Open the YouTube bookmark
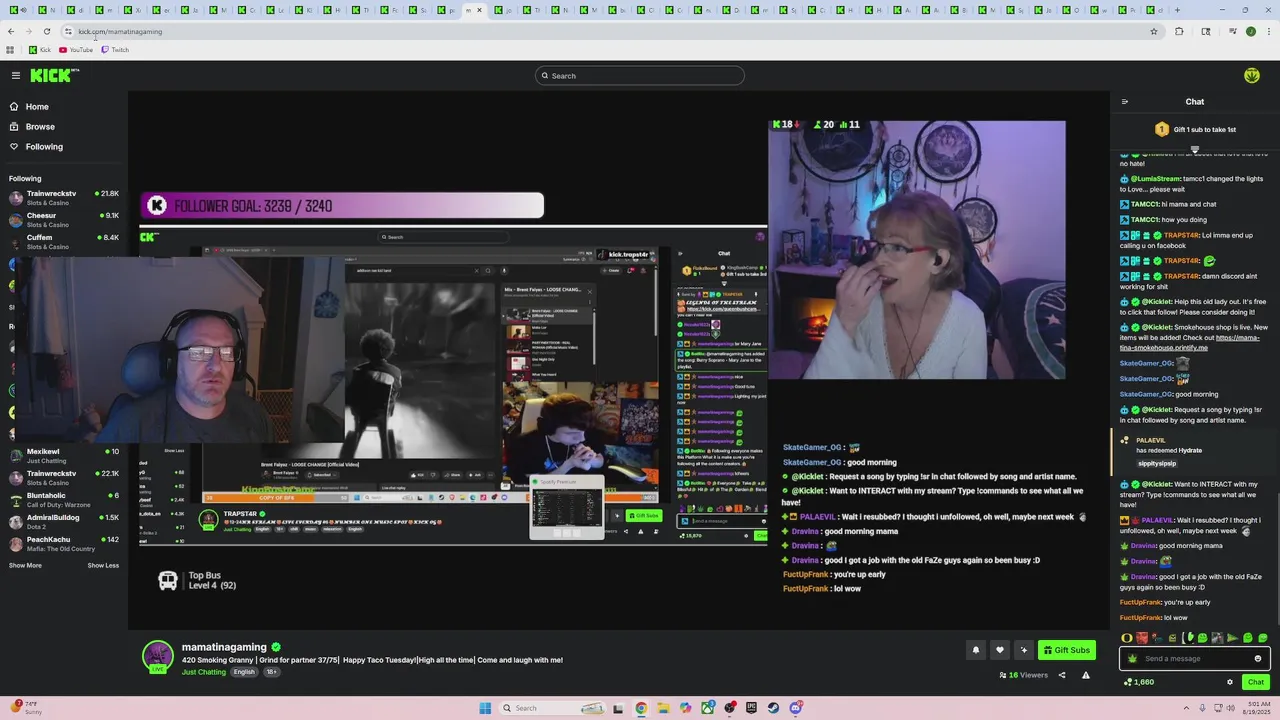The height and width of the screenshot is (720, 1280). coord(76,49)
